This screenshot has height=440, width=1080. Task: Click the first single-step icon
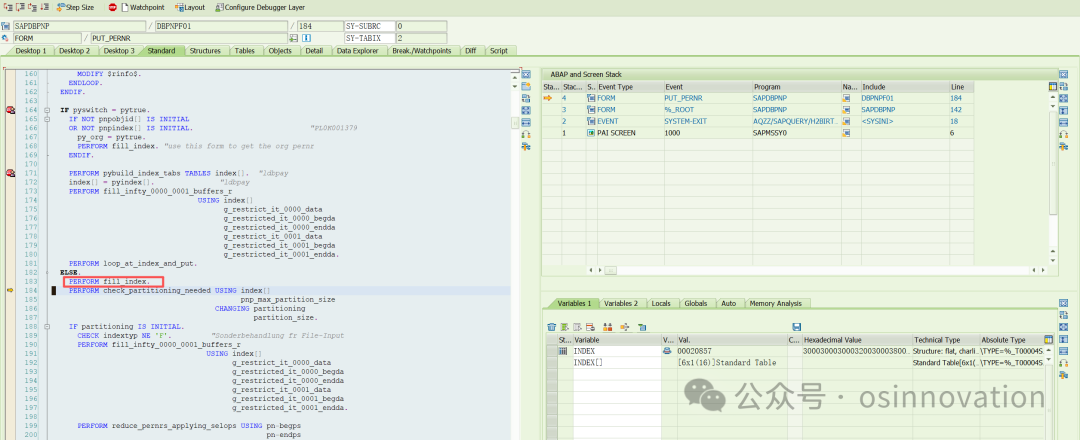7,7
